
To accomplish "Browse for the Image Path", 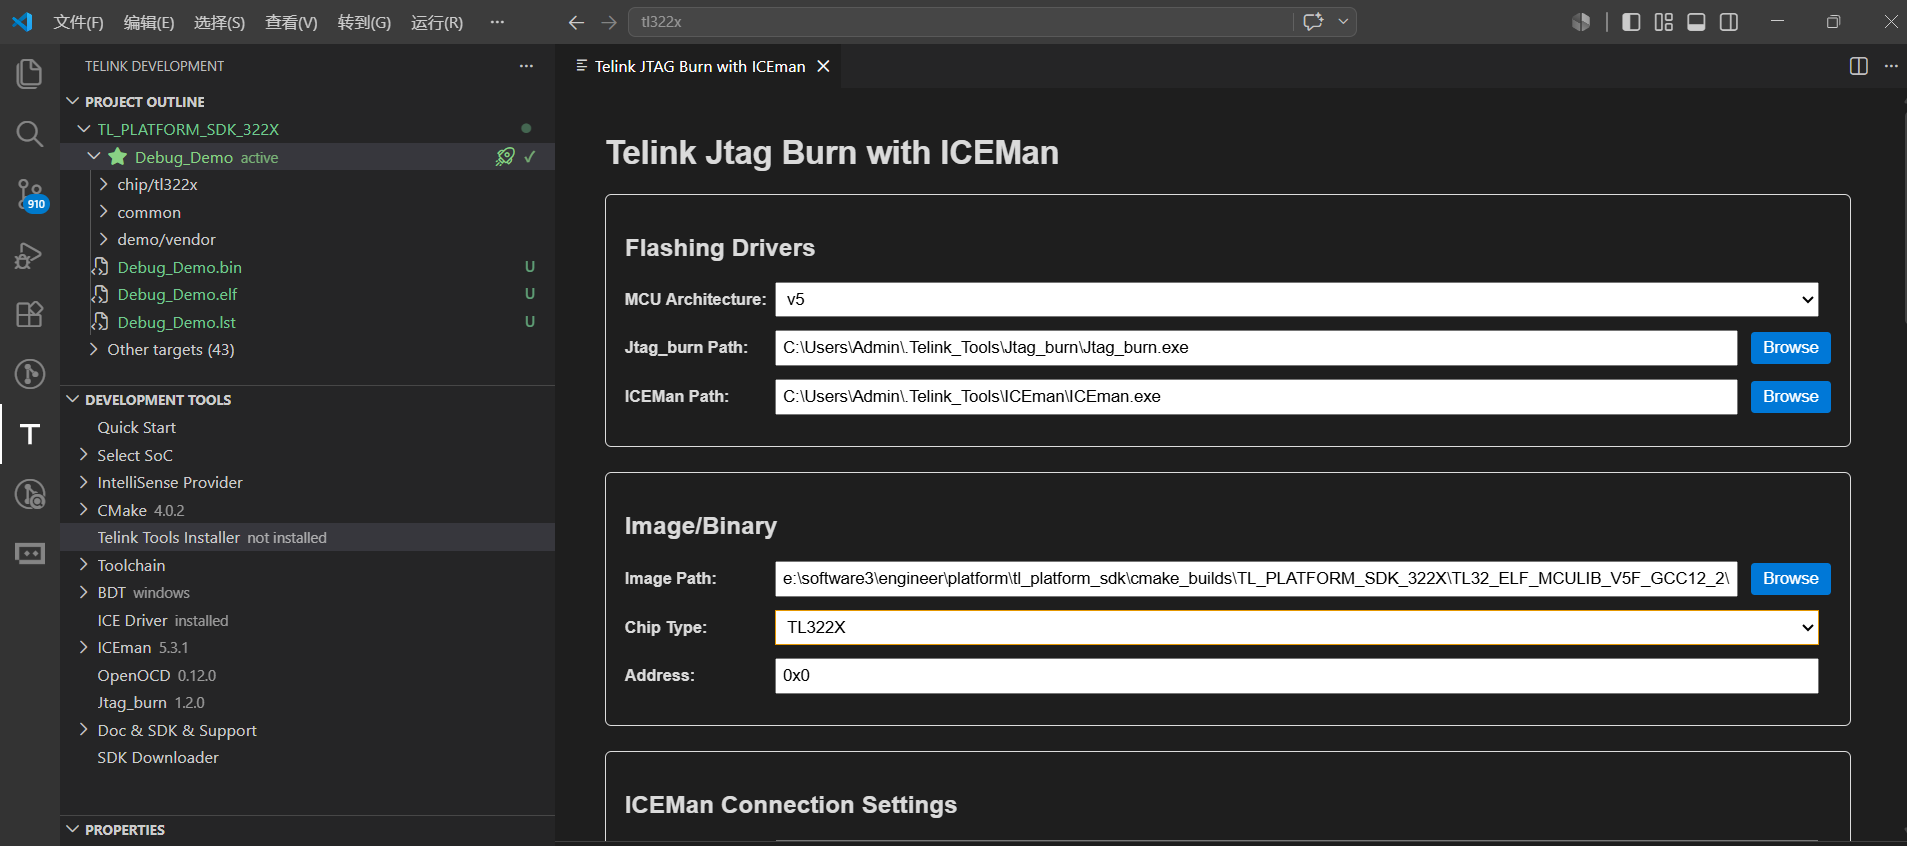I will tap(1790, 579).
